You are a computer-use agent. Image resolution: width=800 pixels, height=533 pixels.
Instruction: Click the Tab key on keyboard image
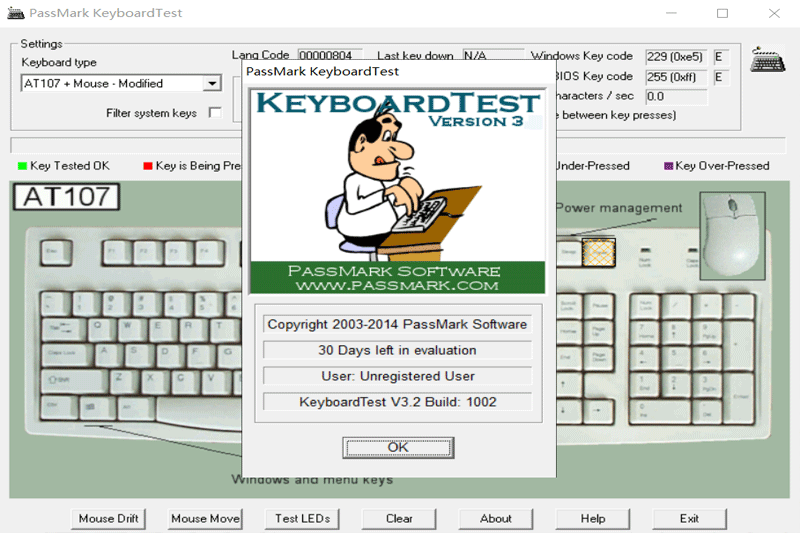point(63,329)
